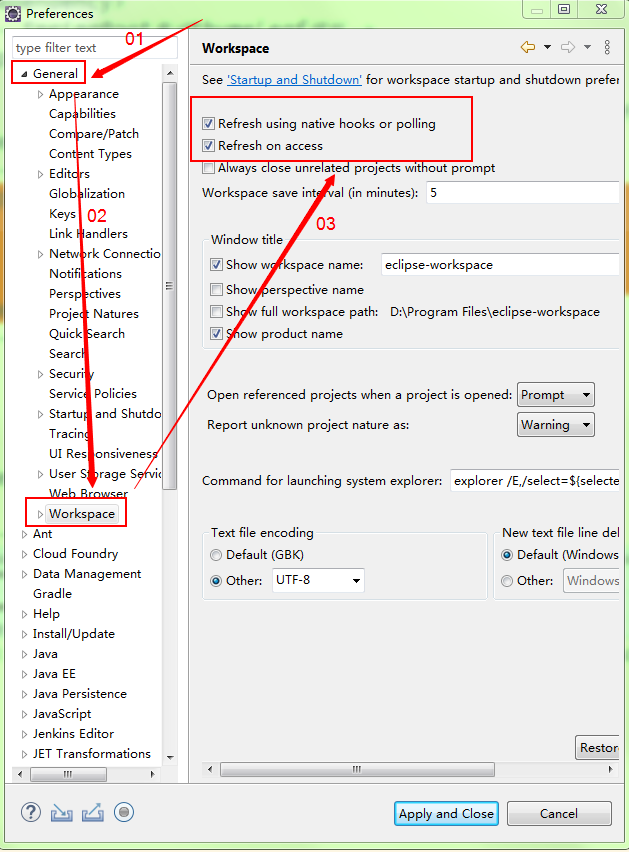The image size is (629, 852).
Task: Click the import preferences icon
Action: click(x=61, y=813)
